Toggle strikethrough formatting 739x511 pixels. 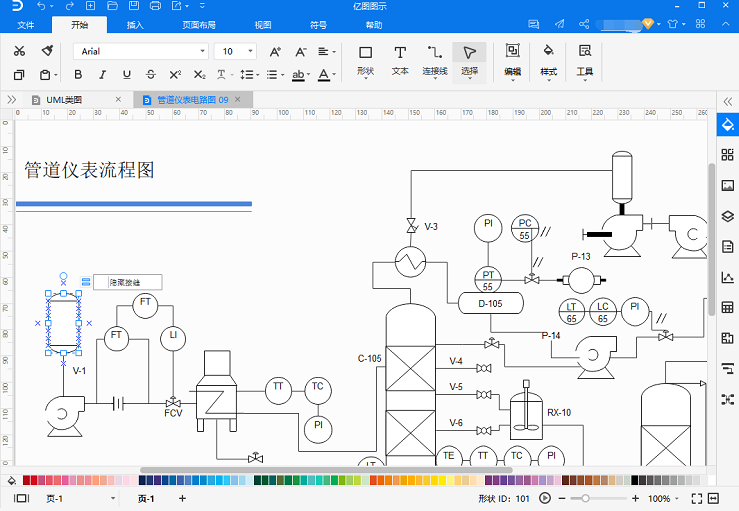[x=151, y=74]
